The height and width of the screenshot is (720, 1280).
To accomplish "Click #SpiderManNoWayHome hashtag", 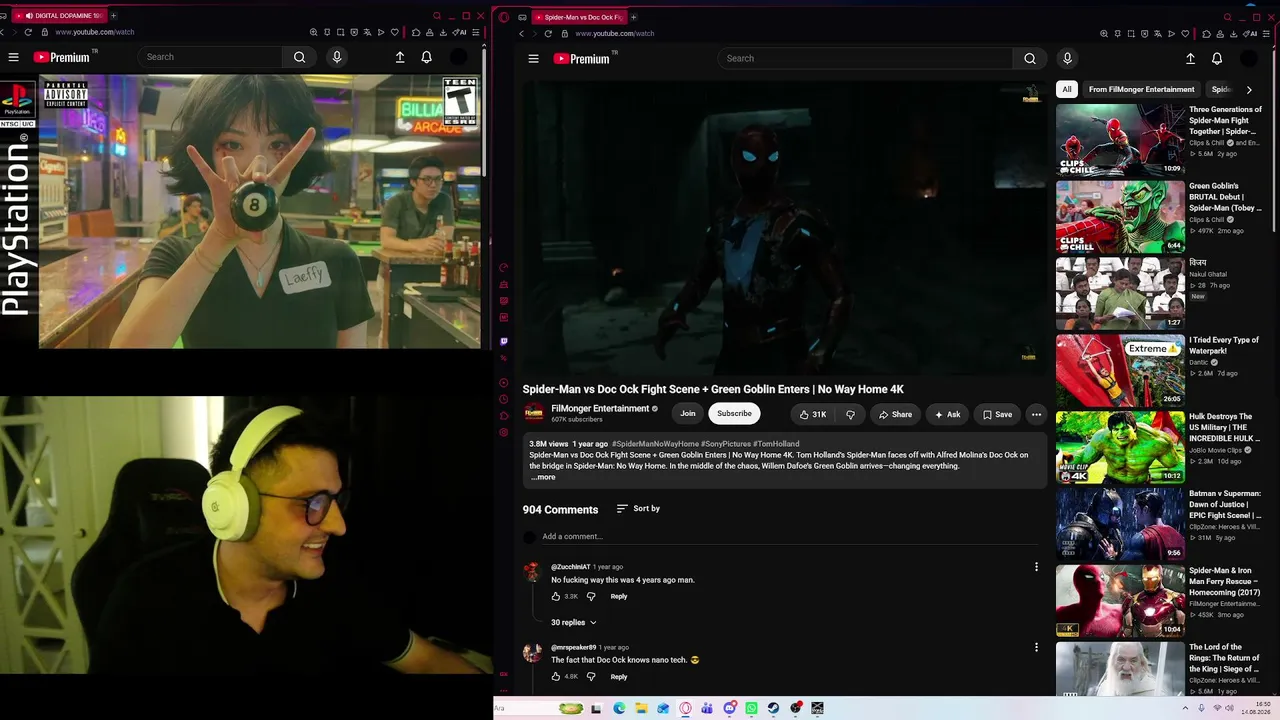I will pyautogui.click(x=655, y=444).
